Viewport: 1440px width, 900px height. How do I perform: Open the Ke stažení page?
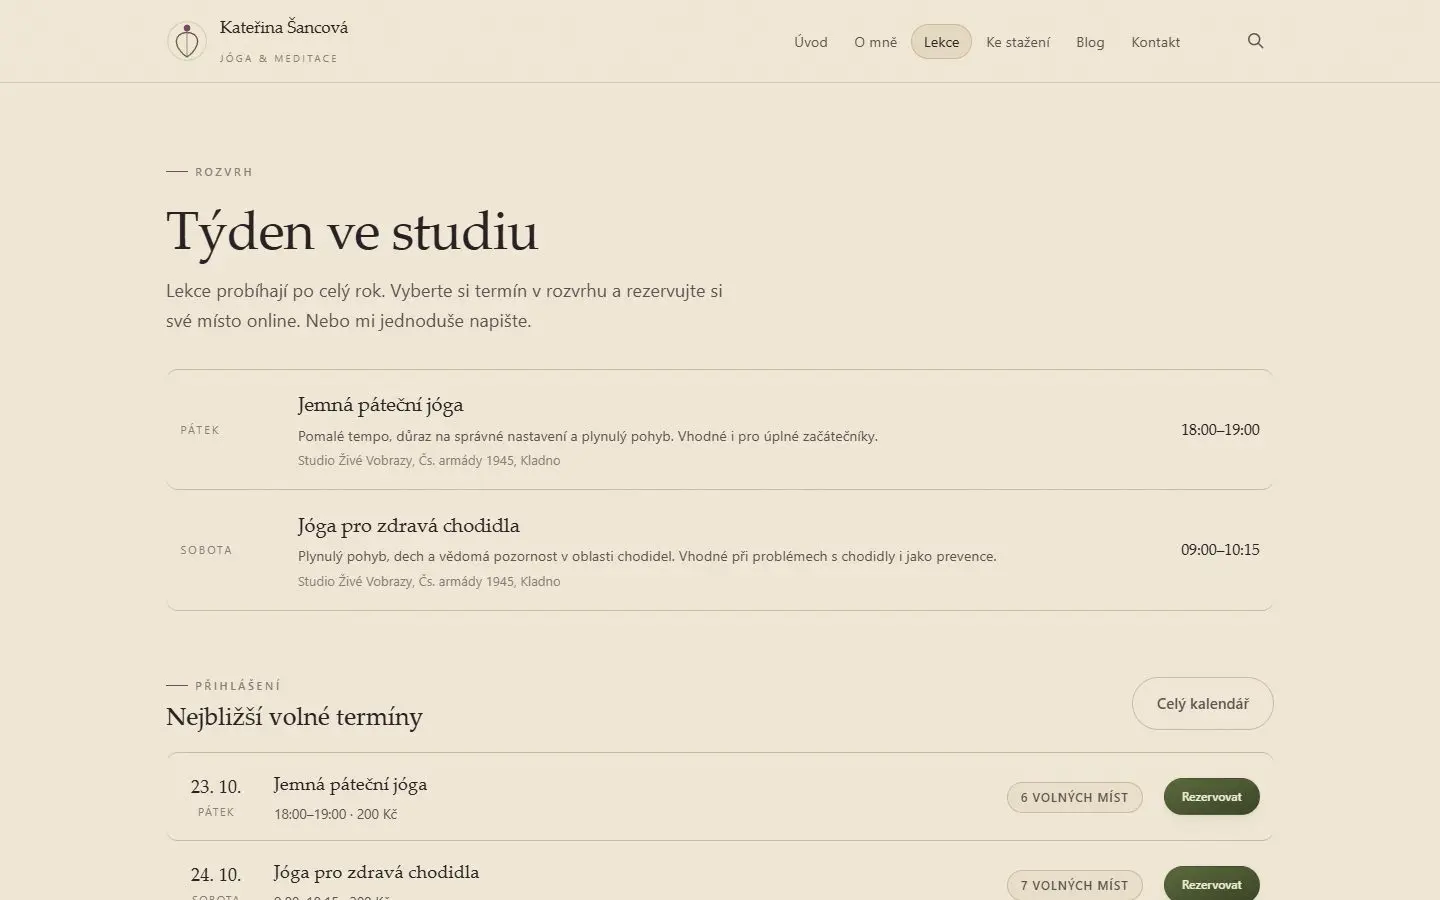coord(1018,42)
